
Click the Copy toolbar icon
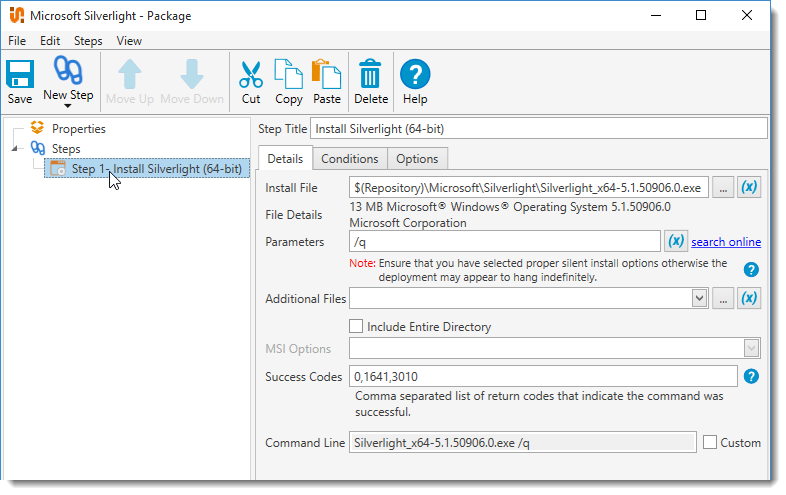point(289,80)
